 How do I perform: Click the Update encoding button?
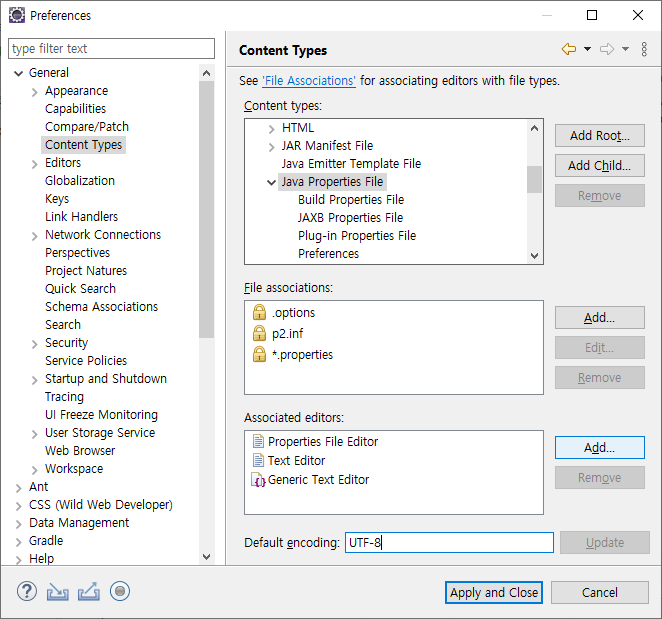coord(605,543)
